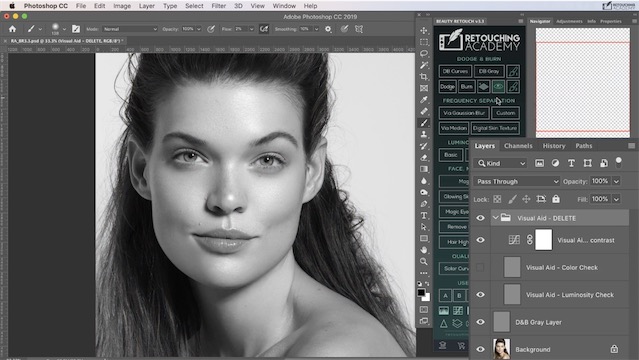The image size is (639, 360).
Task: Open the Image menu
Action: (122, 6)
